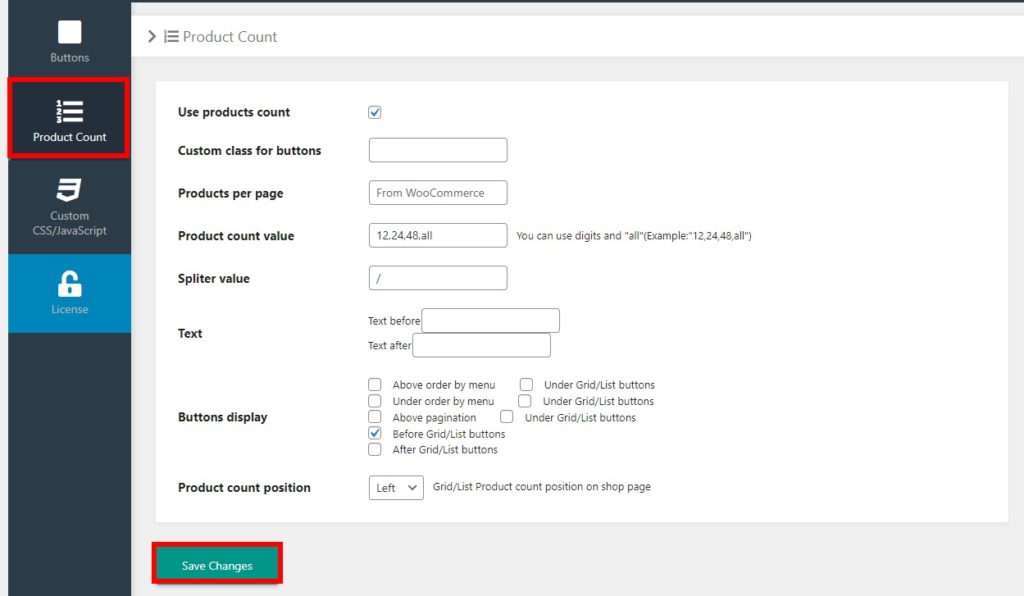1024x596 pixels.
Task: Enable Under order by menu checkbox
Action: [x=375, y=401]
